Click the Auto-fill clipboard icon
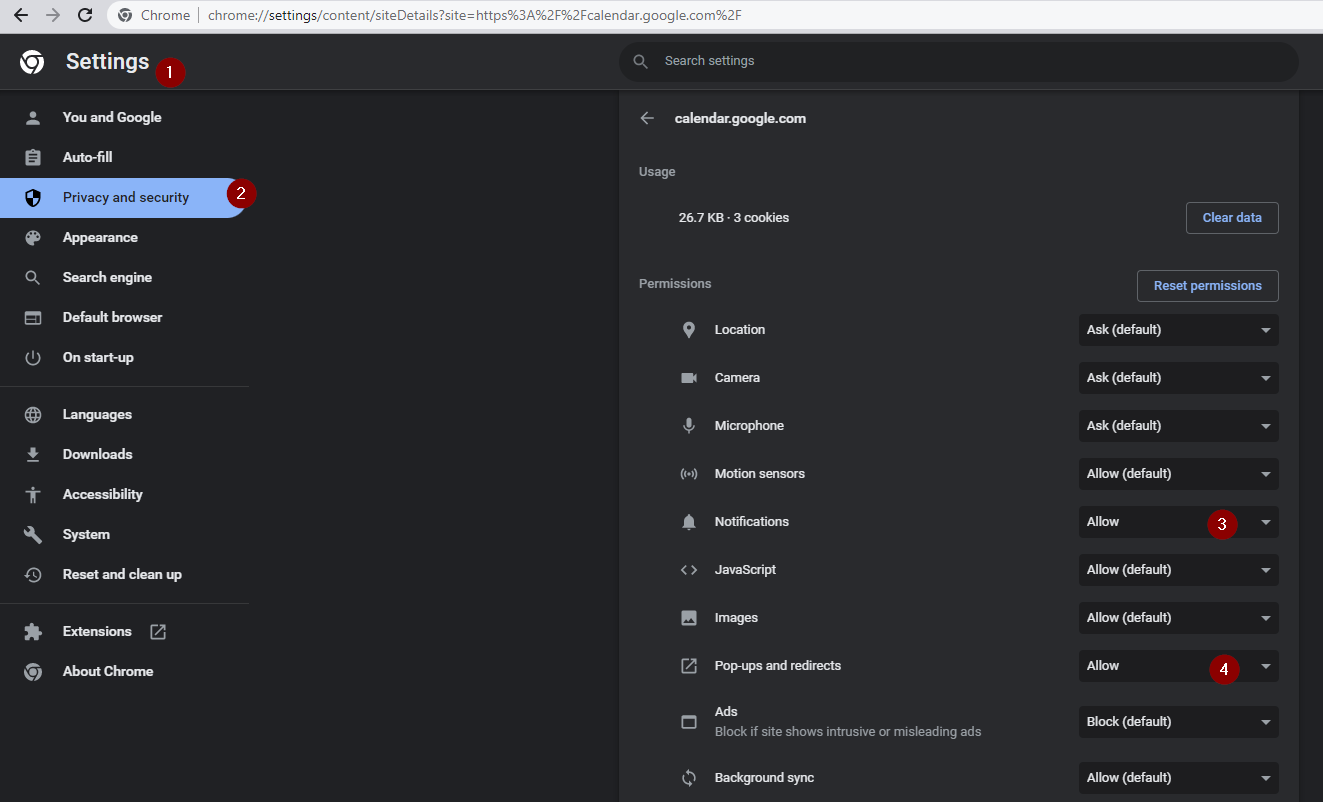Screen dimensions: 1323x802 click(33, 157)
